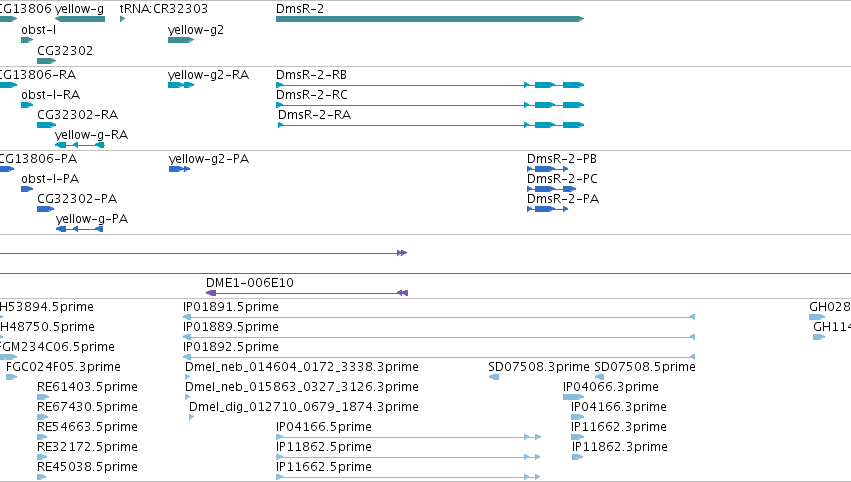Select the IP01892.5prime EST label
851x482 pixels.
231,347
